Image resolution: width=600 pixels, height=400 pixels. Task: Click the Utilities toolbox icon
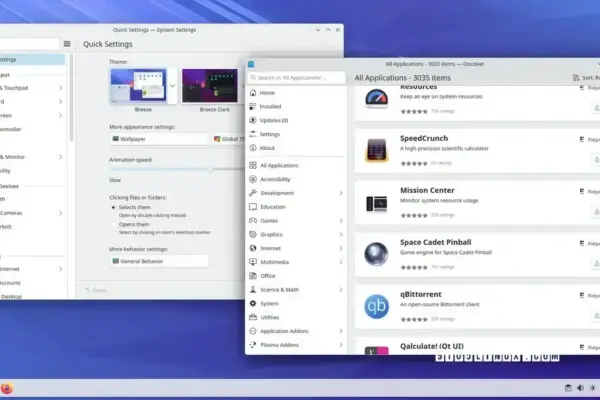point(253,317)
